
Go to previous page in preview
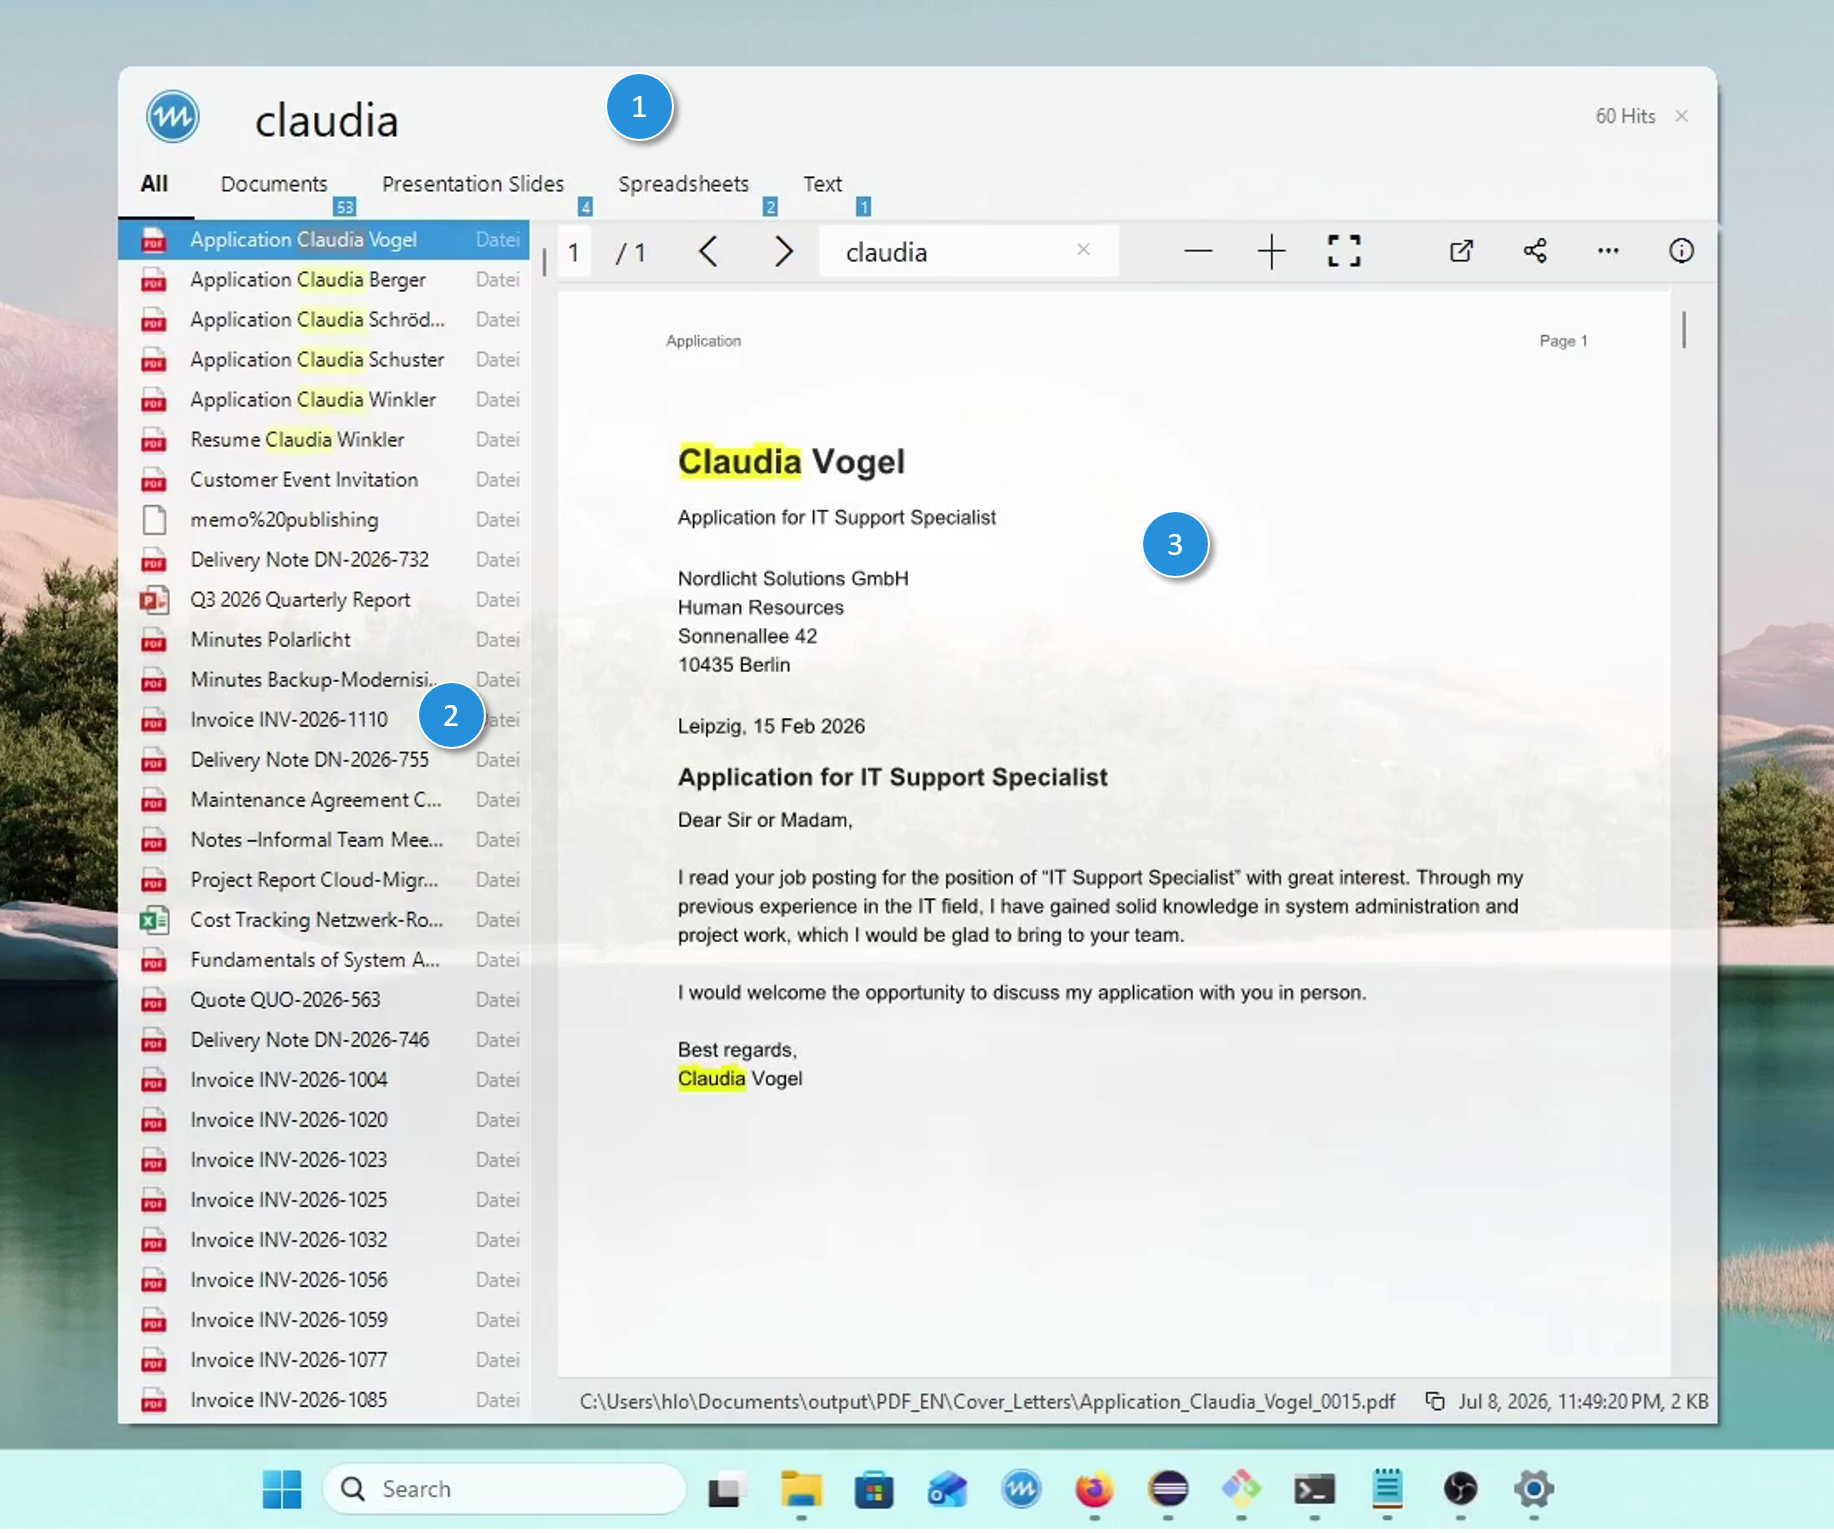pos(708,251)
